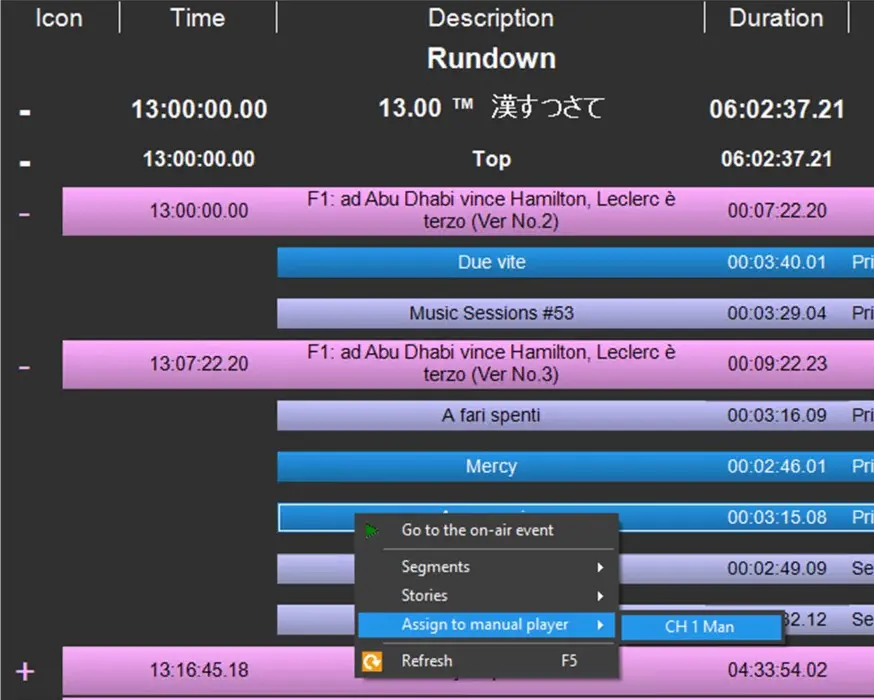Viewport: 874px width, 700px height.
Task: Collapse the 13.00 rundown root row
Action: pos(25,110)
